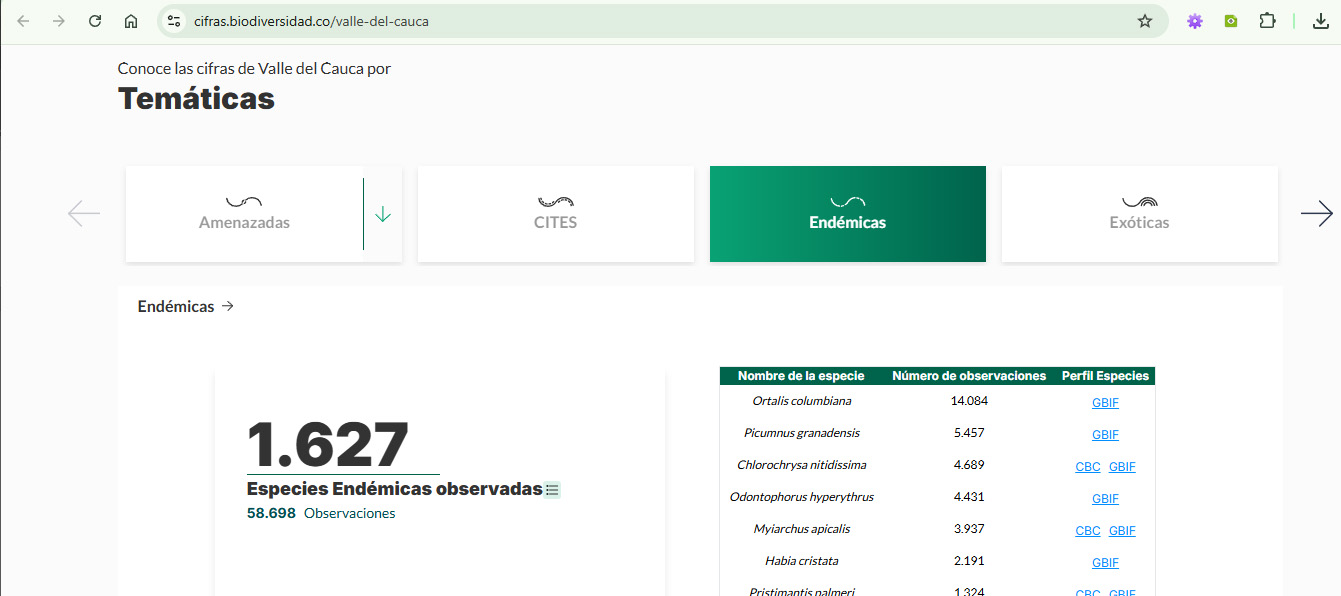
Task: Open the green extension icon
Action: [1231, 21]
